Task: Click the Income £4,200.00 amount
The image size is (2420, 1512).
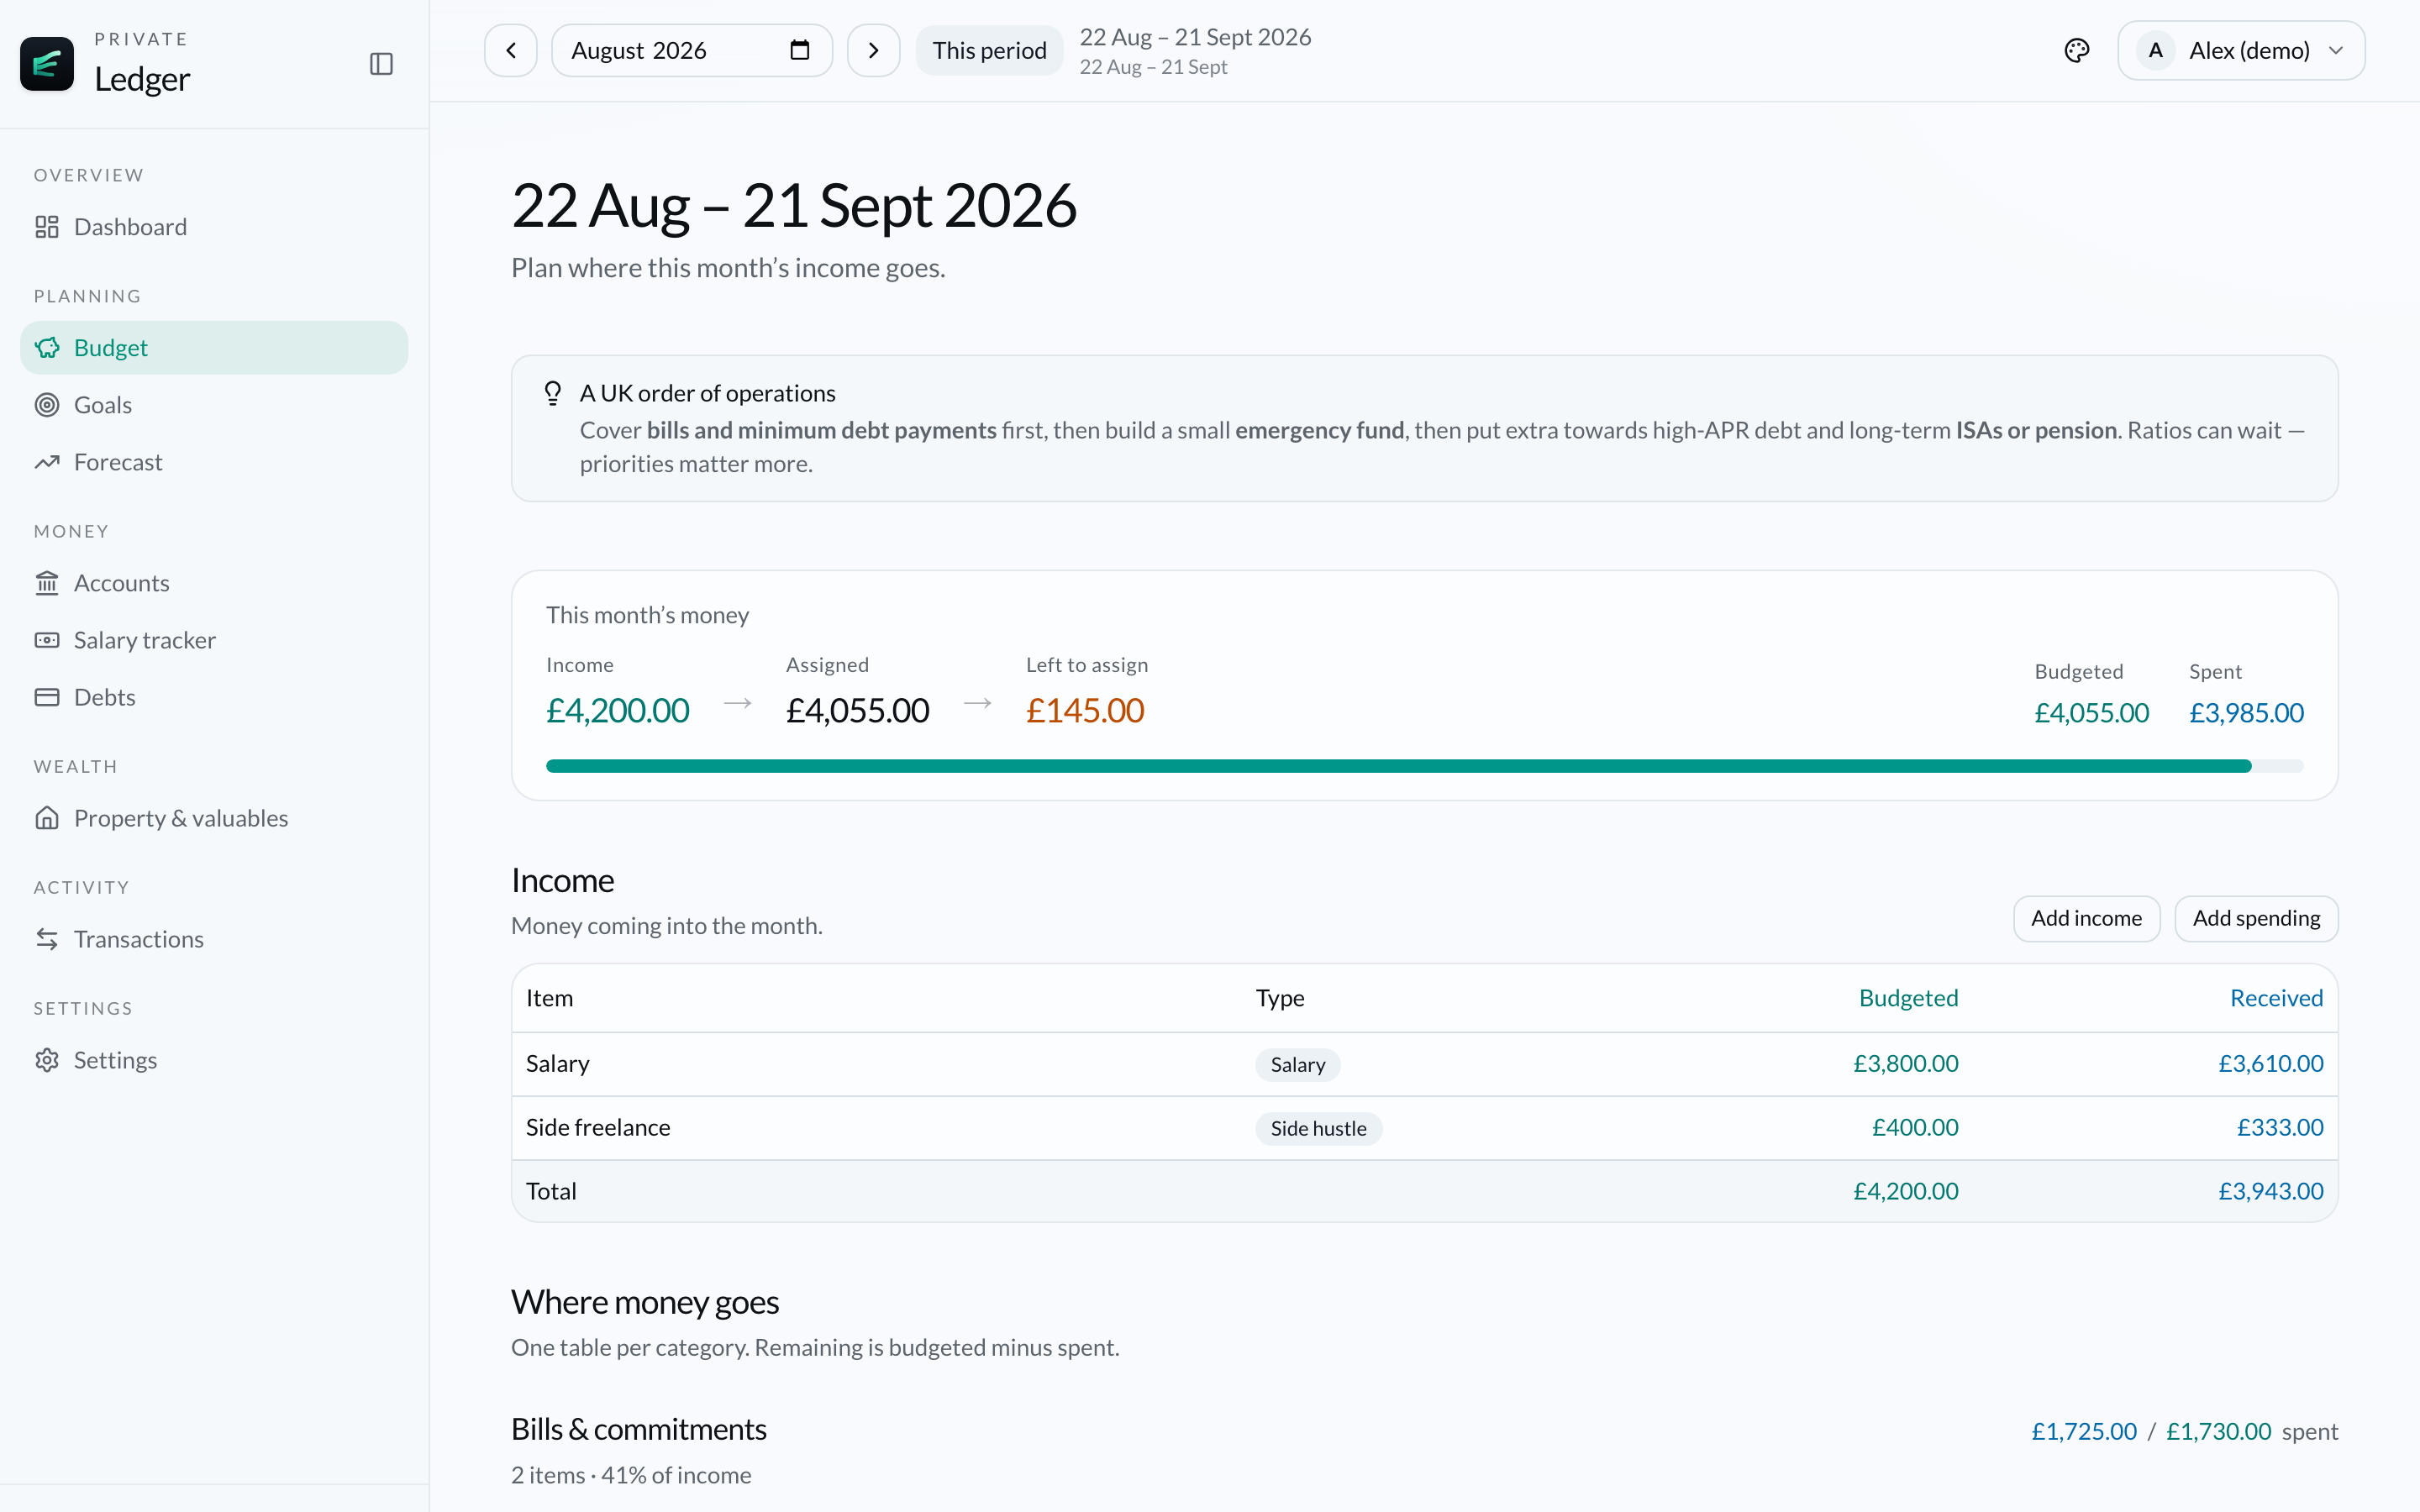Action: point(617,711)
